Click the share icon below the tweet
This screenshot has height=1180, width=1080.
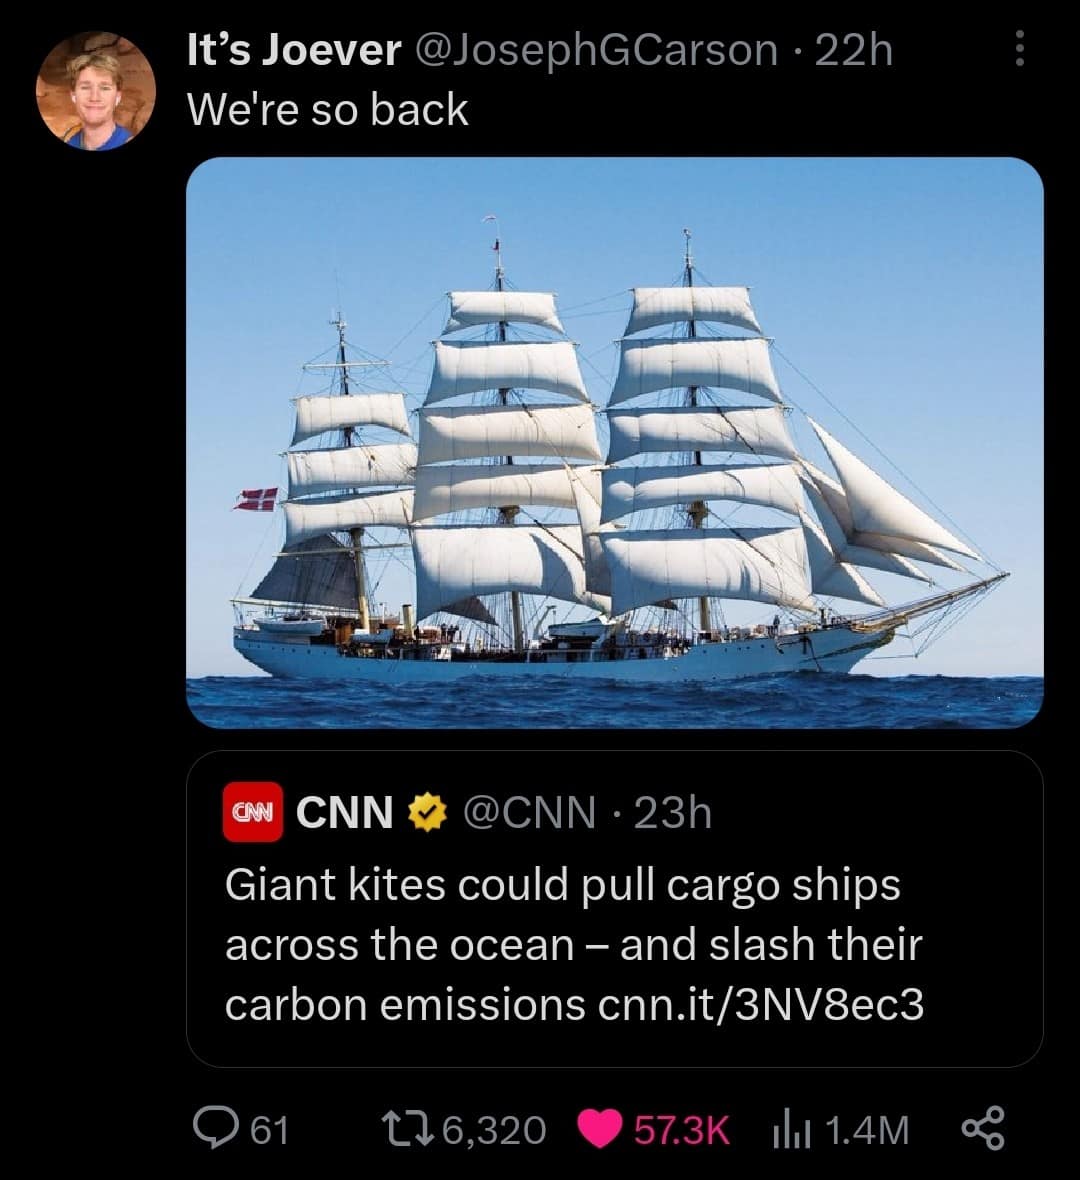click(982, 1129)
